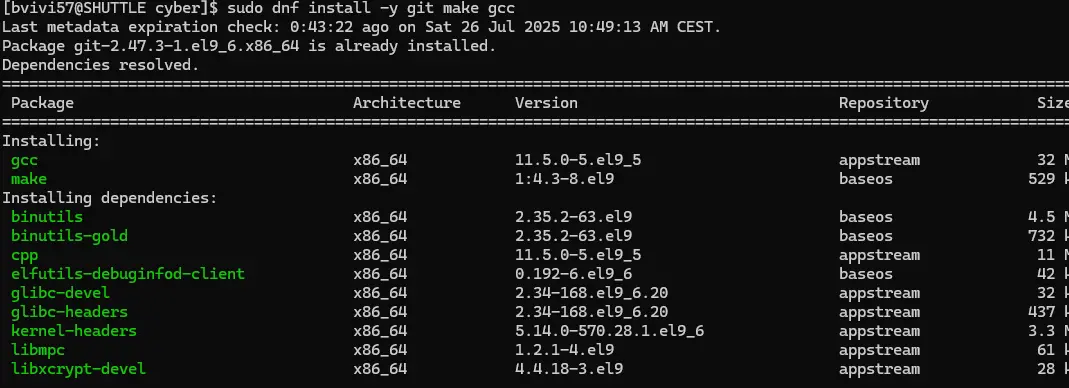Click glibc-headers package name
Viewport: 1069px width, 388px height.
70,312
